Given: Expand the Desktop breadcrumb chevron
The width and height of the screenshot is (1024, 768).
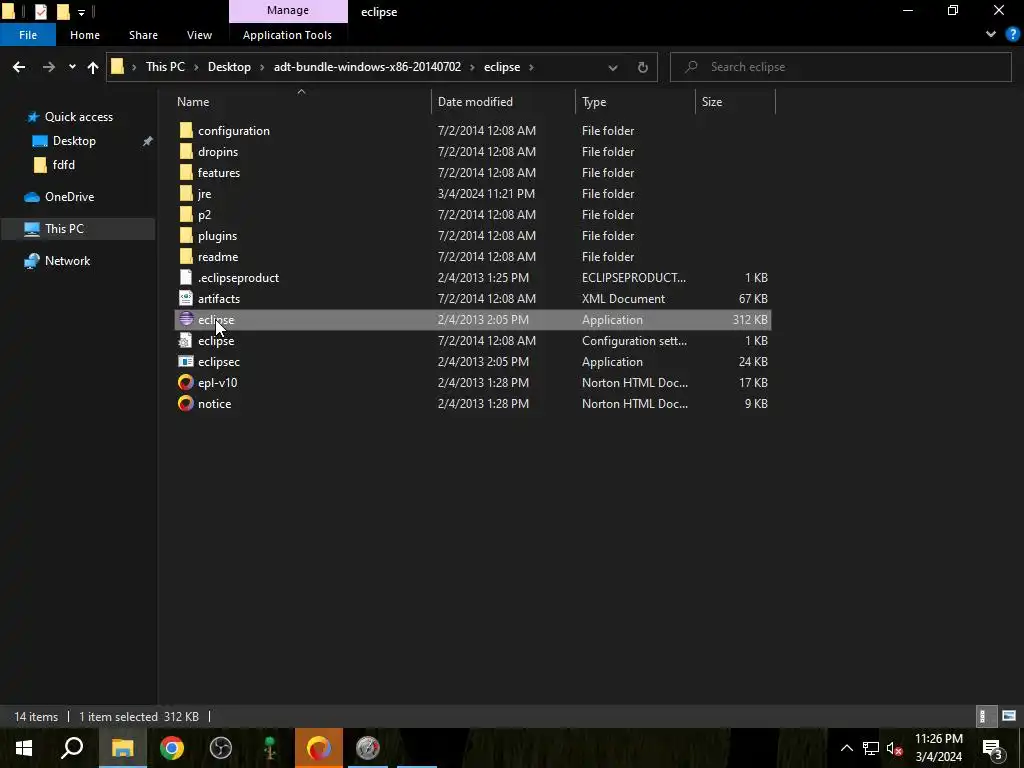Looking at the screenshot, I should (x=262, y=67).
